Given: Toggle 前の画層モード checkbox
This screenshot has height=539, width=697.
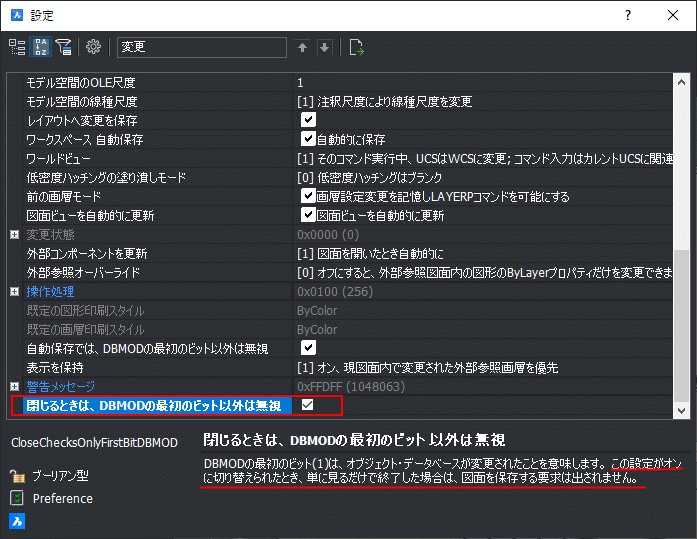Looking at the screenshot, I should 308,196.
